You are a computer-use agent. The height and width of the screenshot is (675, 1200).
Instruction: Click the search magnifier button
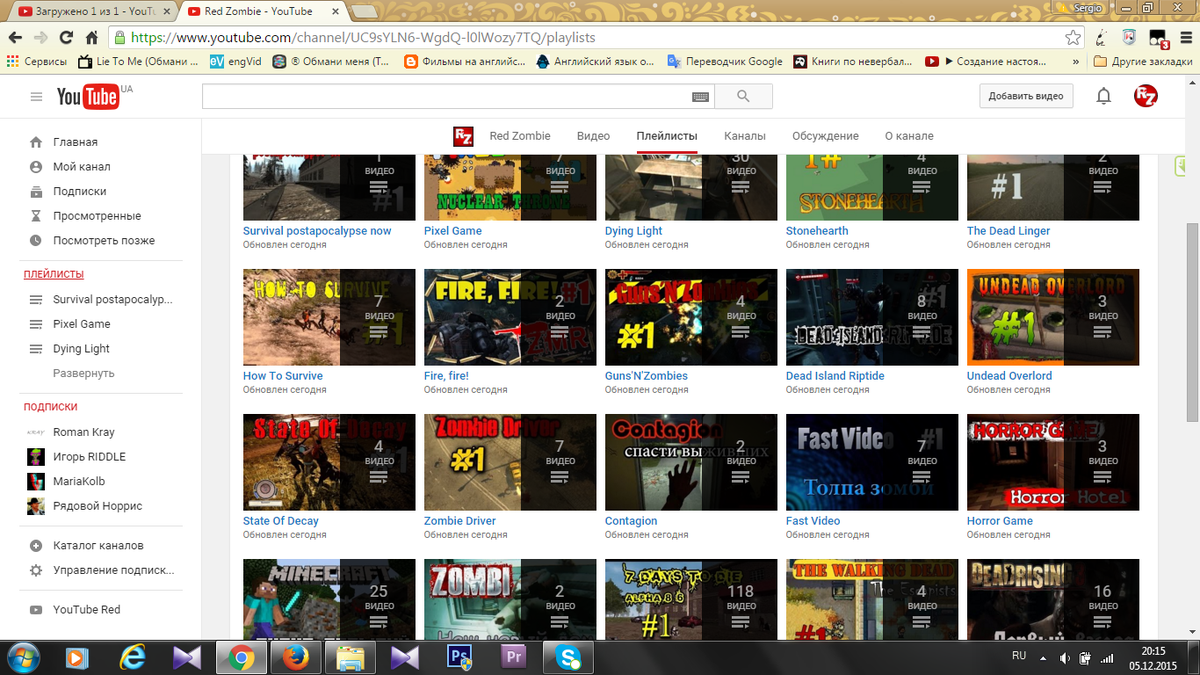[x=743, y=96]
